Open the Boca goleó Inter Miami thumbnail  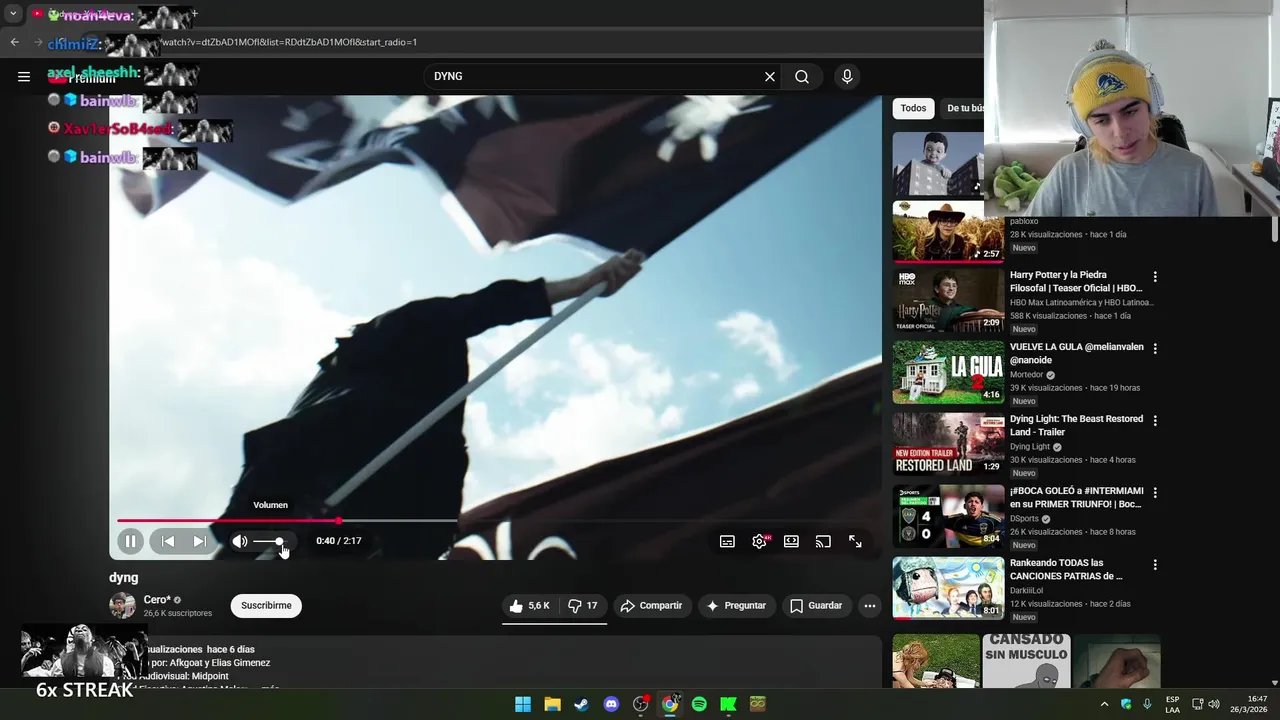click(x=948, y=516)
